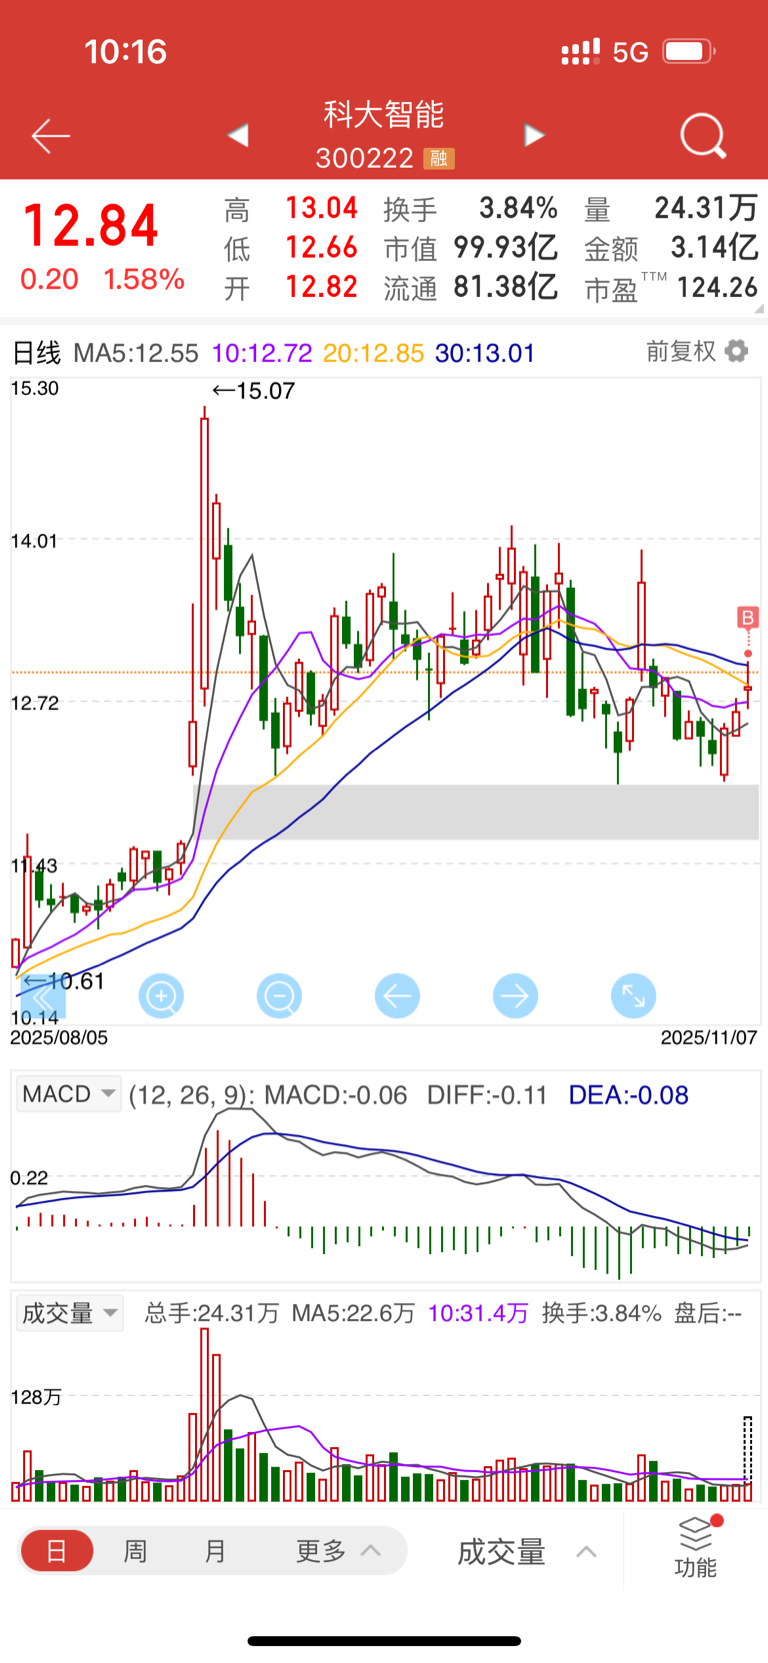This screenshot has width=768, height=1663.
Task: Open the 成交量 indicator dropdown in the sub-chart
Action: pyautogui.click(x=69, y=1313)
